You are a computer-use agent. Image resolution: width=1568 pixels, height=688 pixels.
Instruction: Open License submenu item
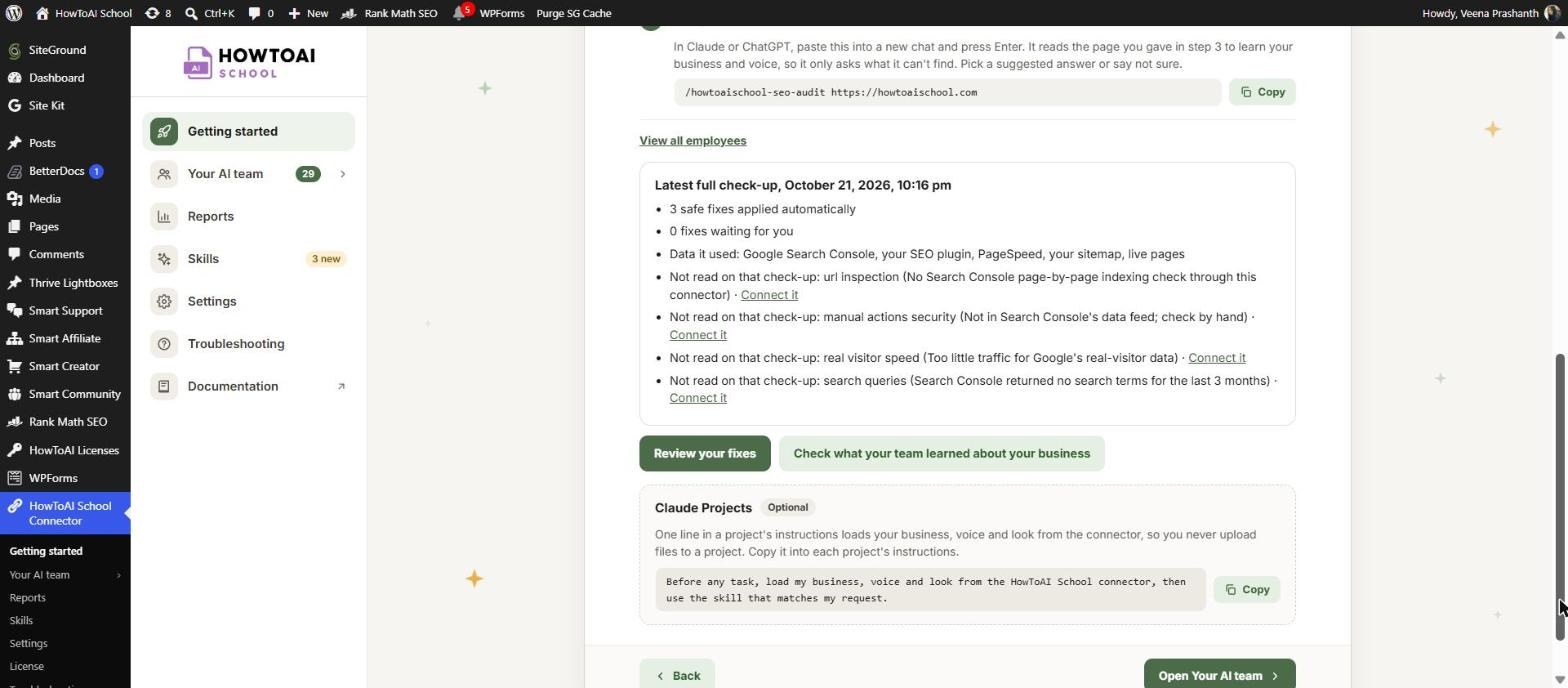(x=26, y=667)
